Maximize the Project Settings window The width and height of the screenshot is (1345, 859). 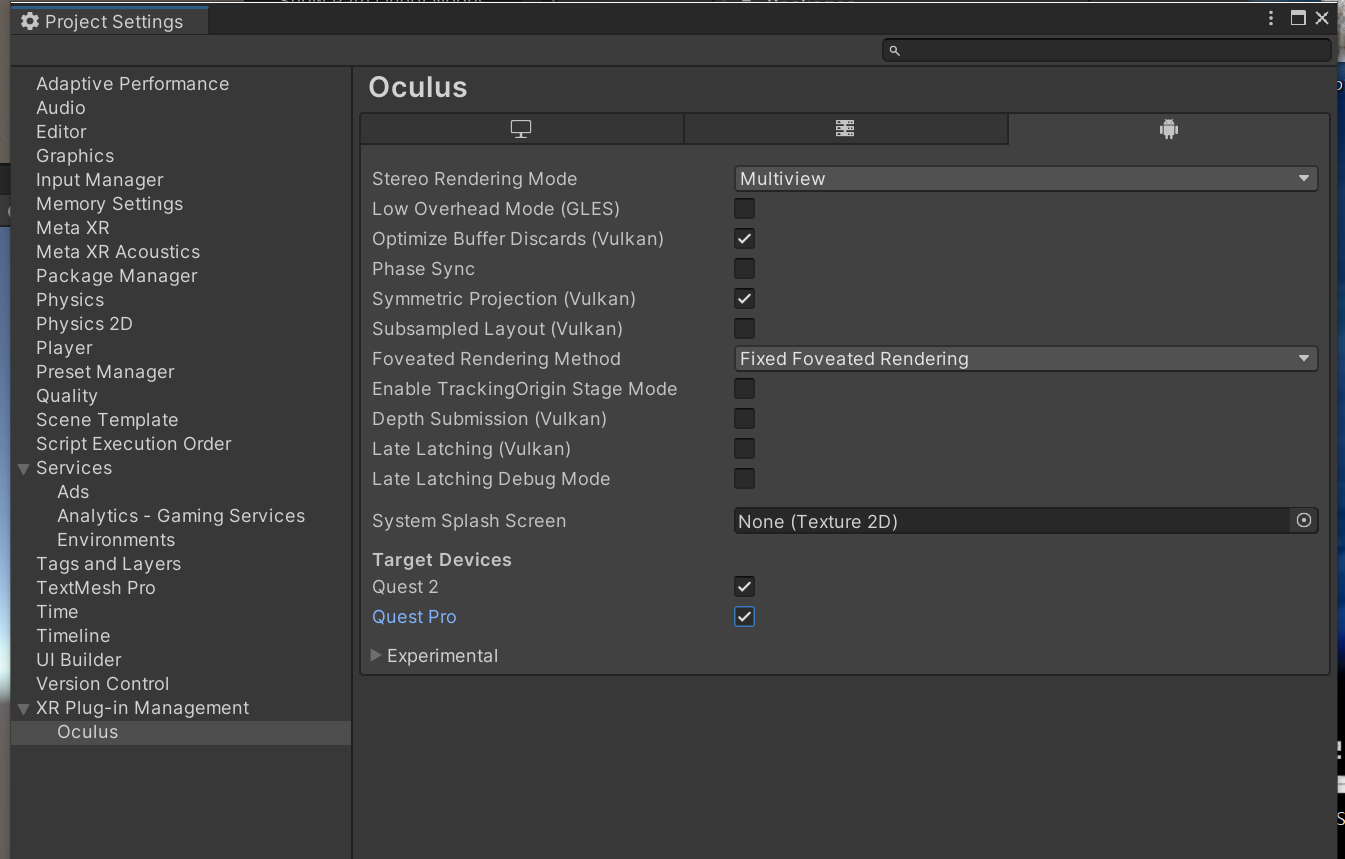1298,18
